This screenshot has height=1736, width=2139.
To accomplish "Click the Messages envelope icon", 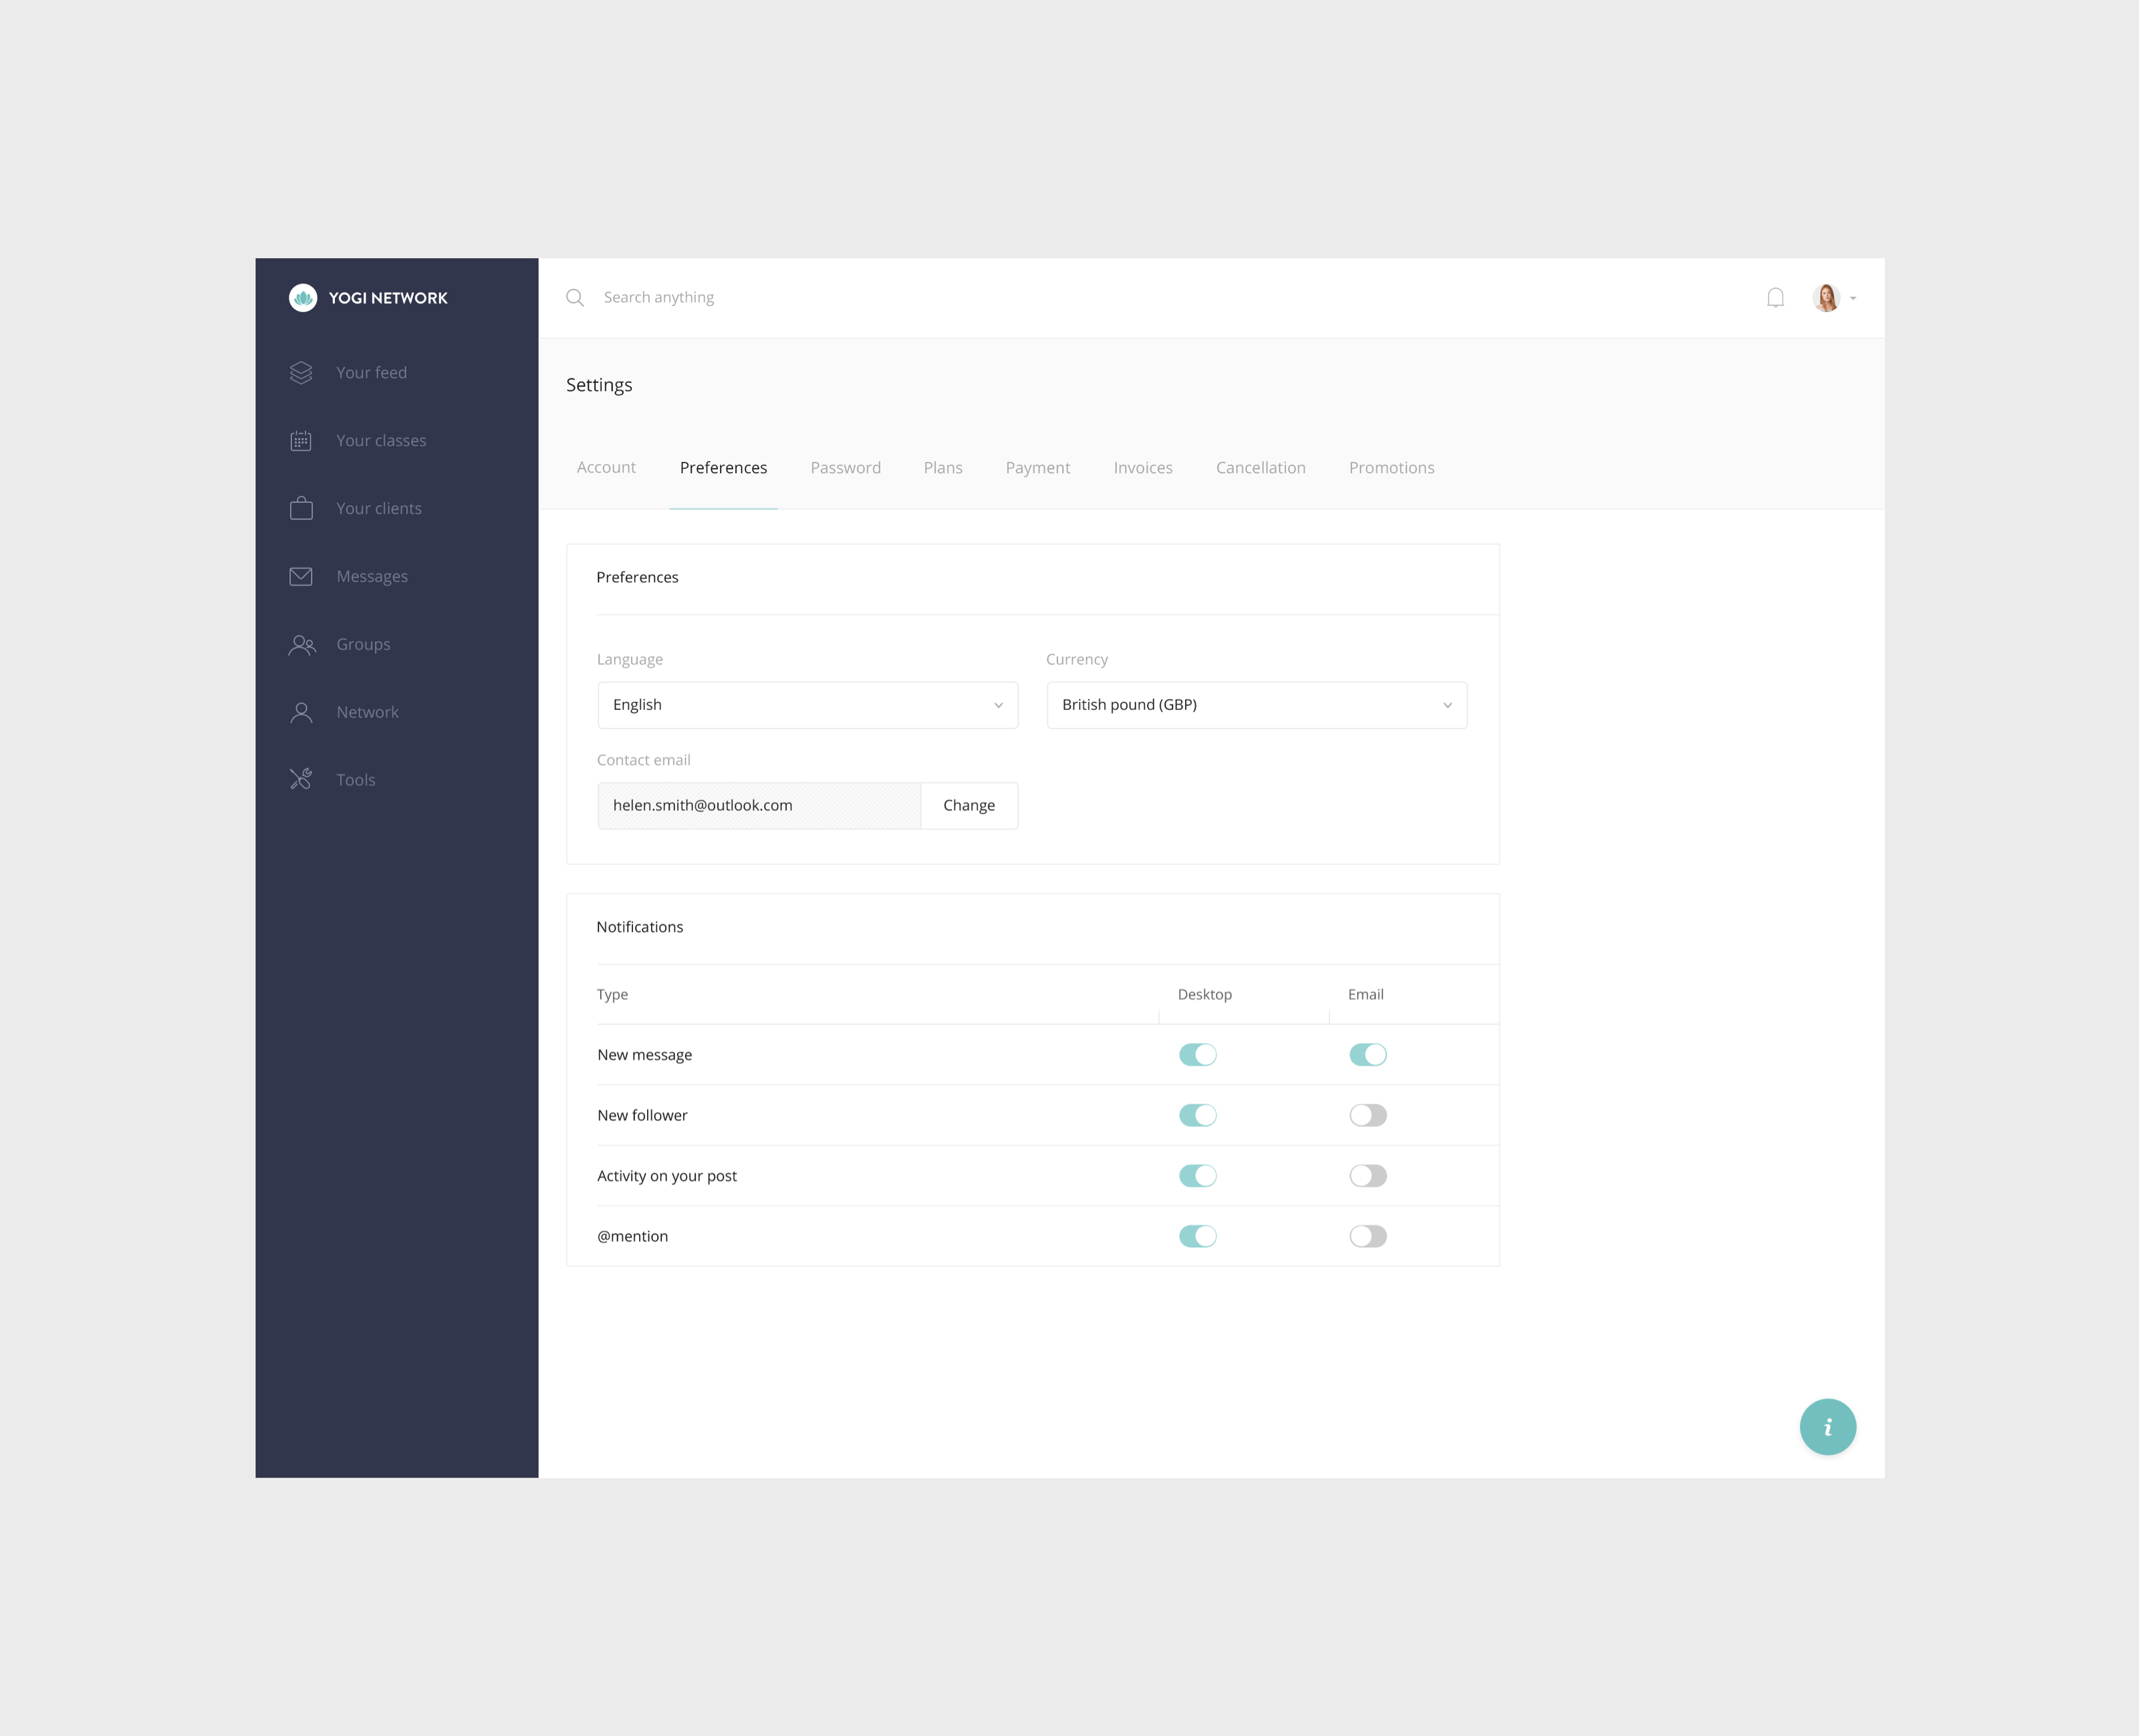I will tap(301, 576).
